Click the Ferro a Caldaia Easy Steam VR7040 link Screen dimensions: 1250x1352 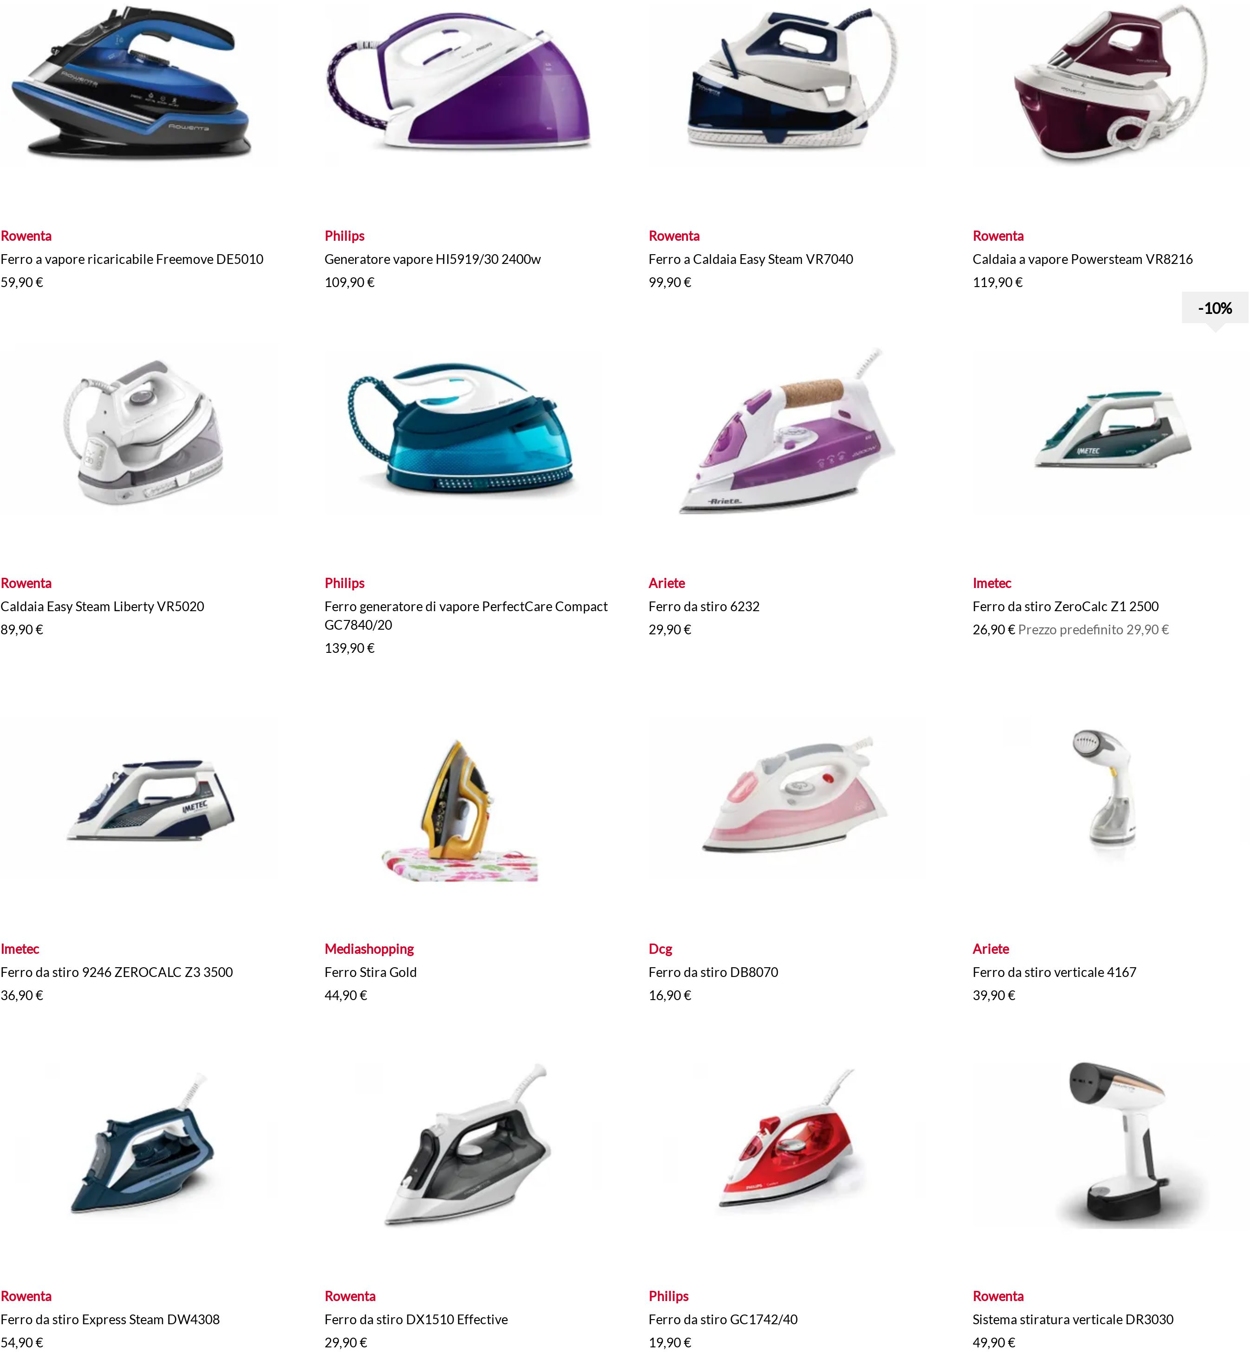pyautogui.click(x=751, y=259)
